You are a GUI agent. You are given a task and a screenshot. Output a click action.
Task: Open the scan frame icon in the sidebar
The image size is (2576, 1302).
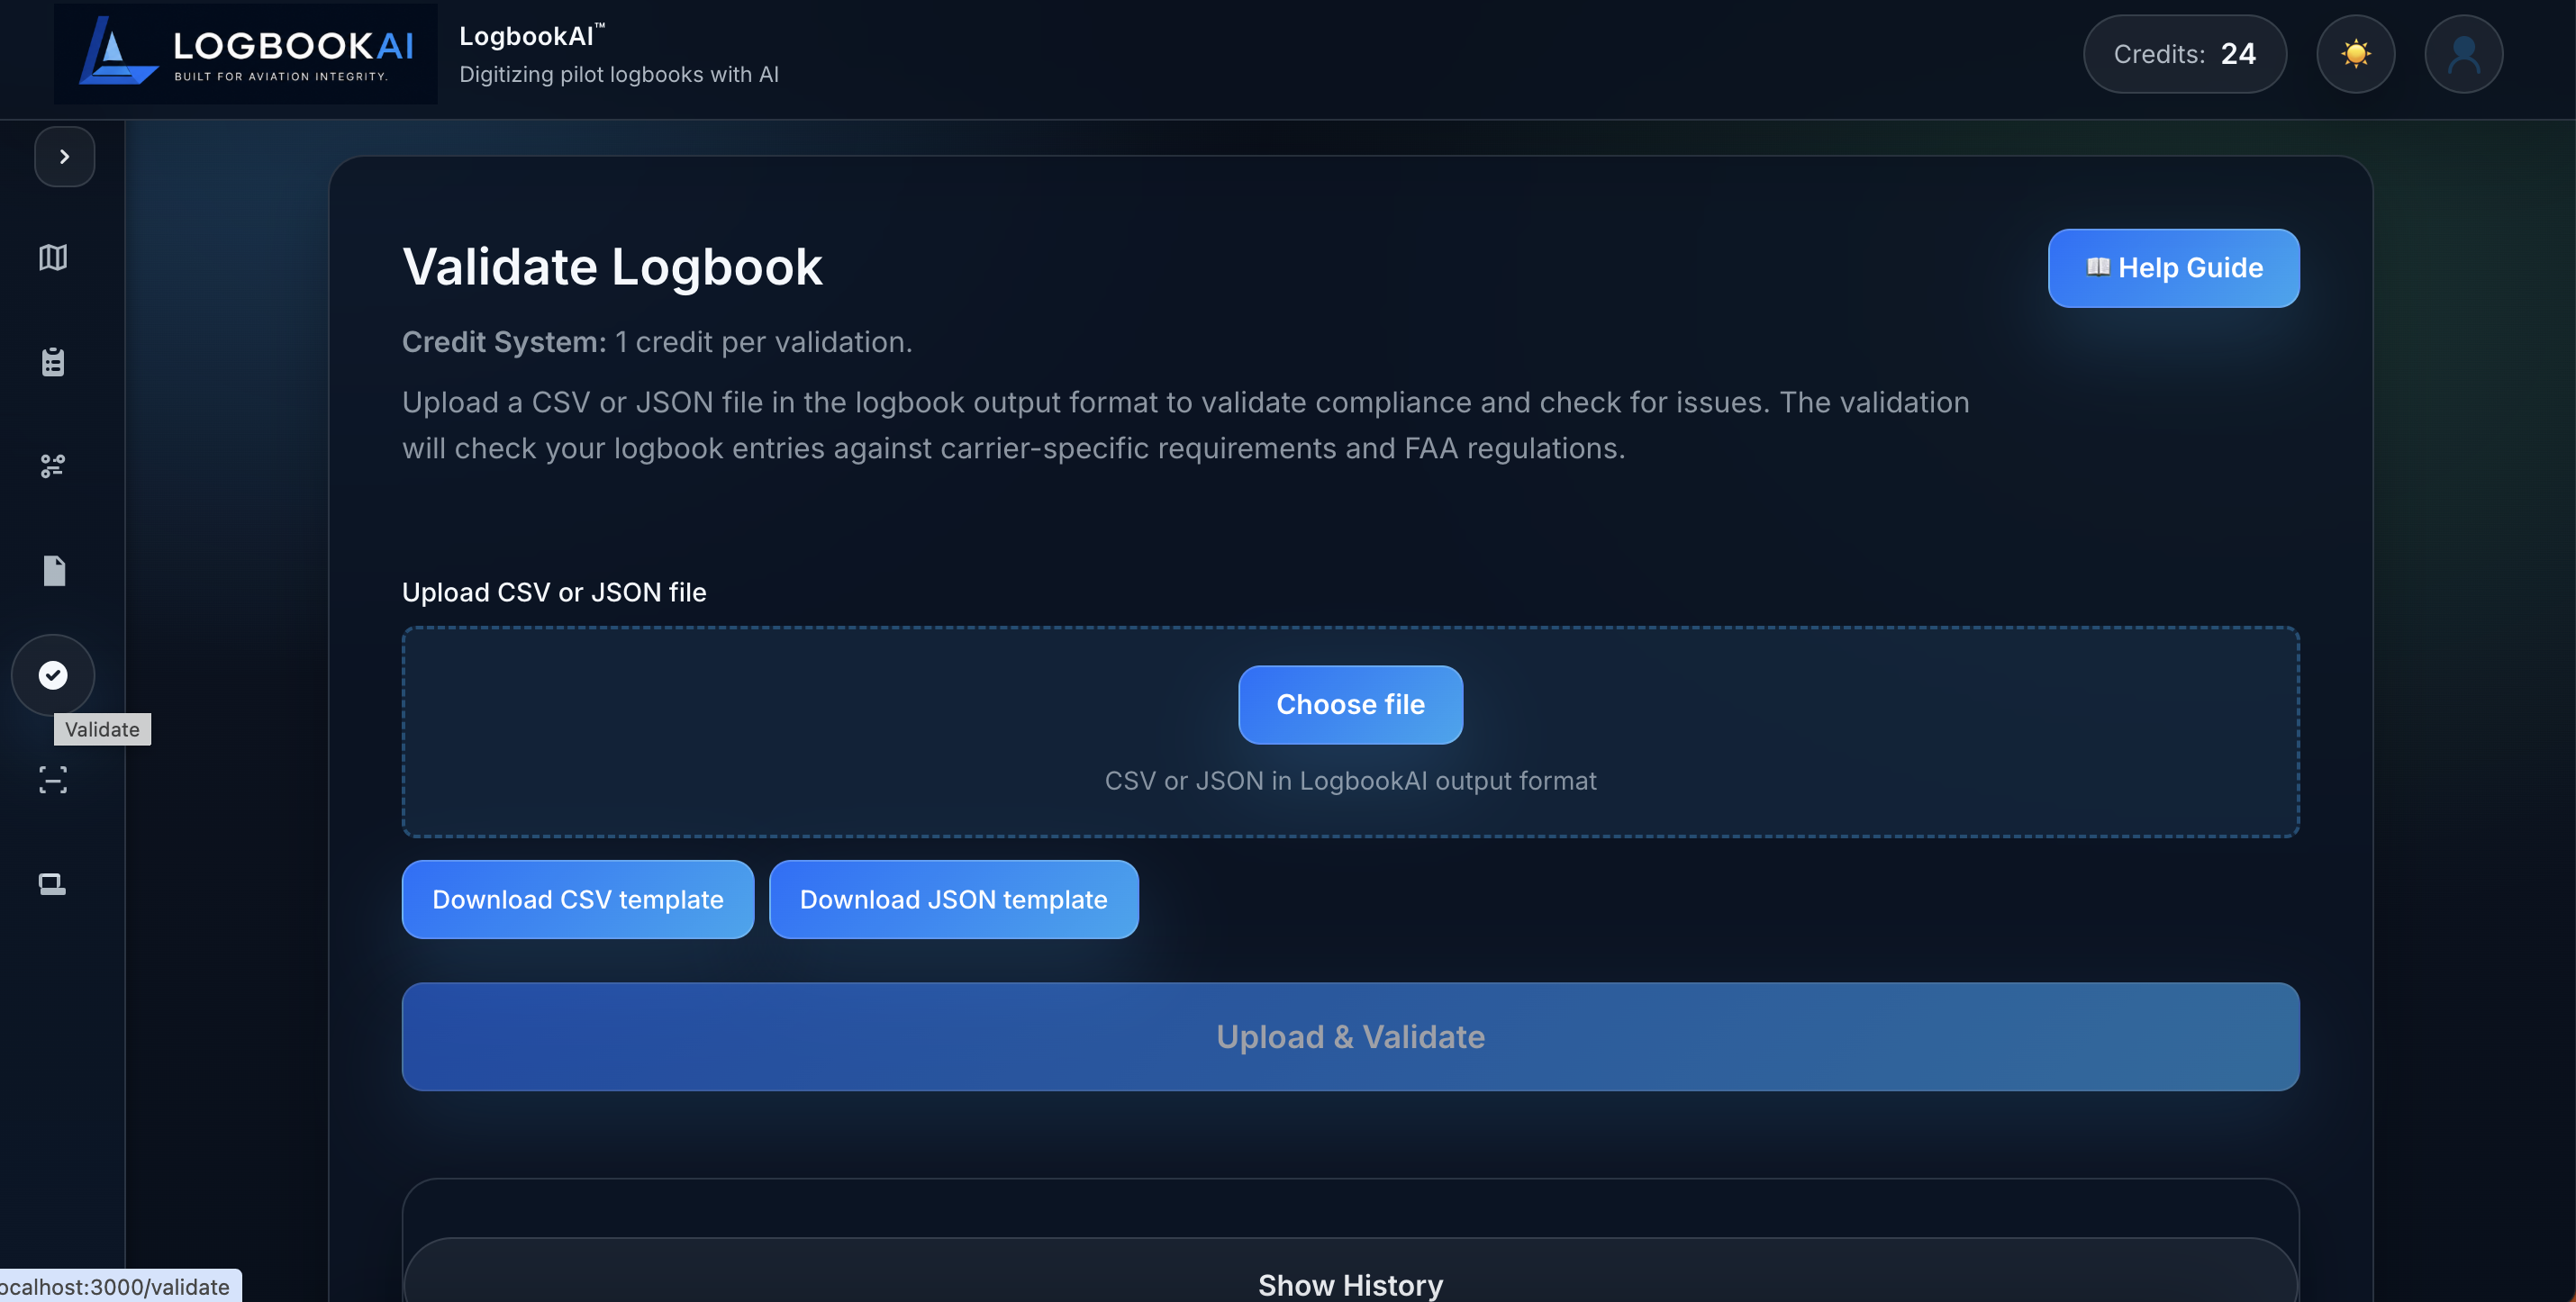[x=53, y=780]
